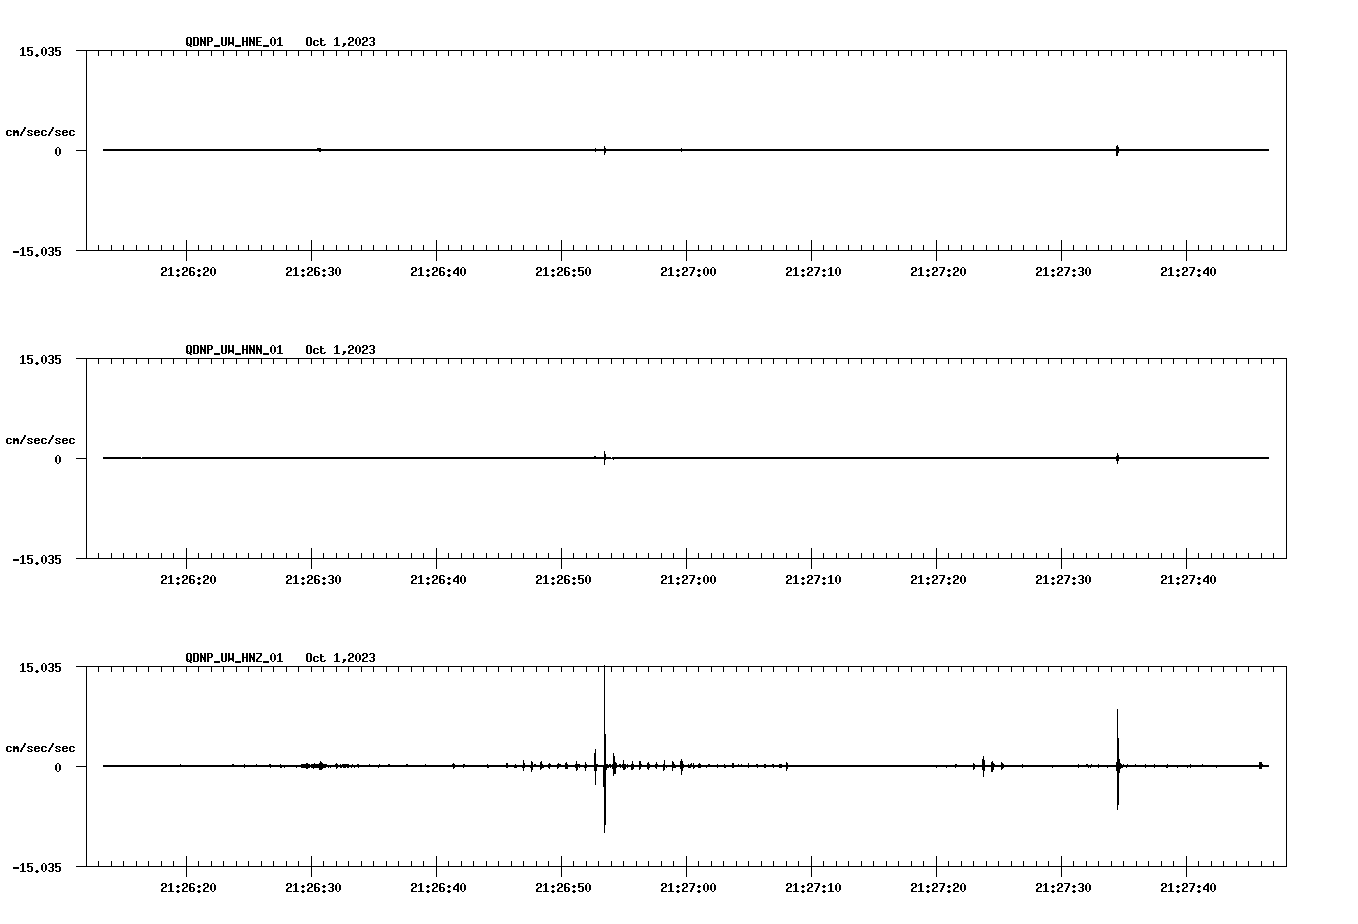Image resolution: width=1358 pixels, height=924 pixels.
Task: Click the 15.035 upper limit on HNN plot
Action: coord(41,360)
